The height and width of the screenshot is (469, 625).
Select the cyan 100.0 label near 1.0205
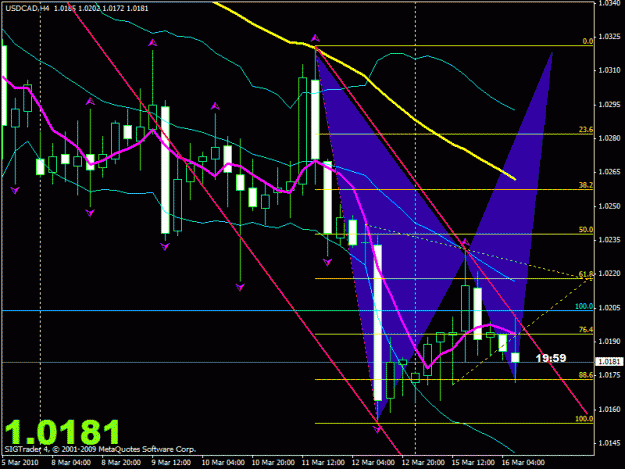point(584,306)
